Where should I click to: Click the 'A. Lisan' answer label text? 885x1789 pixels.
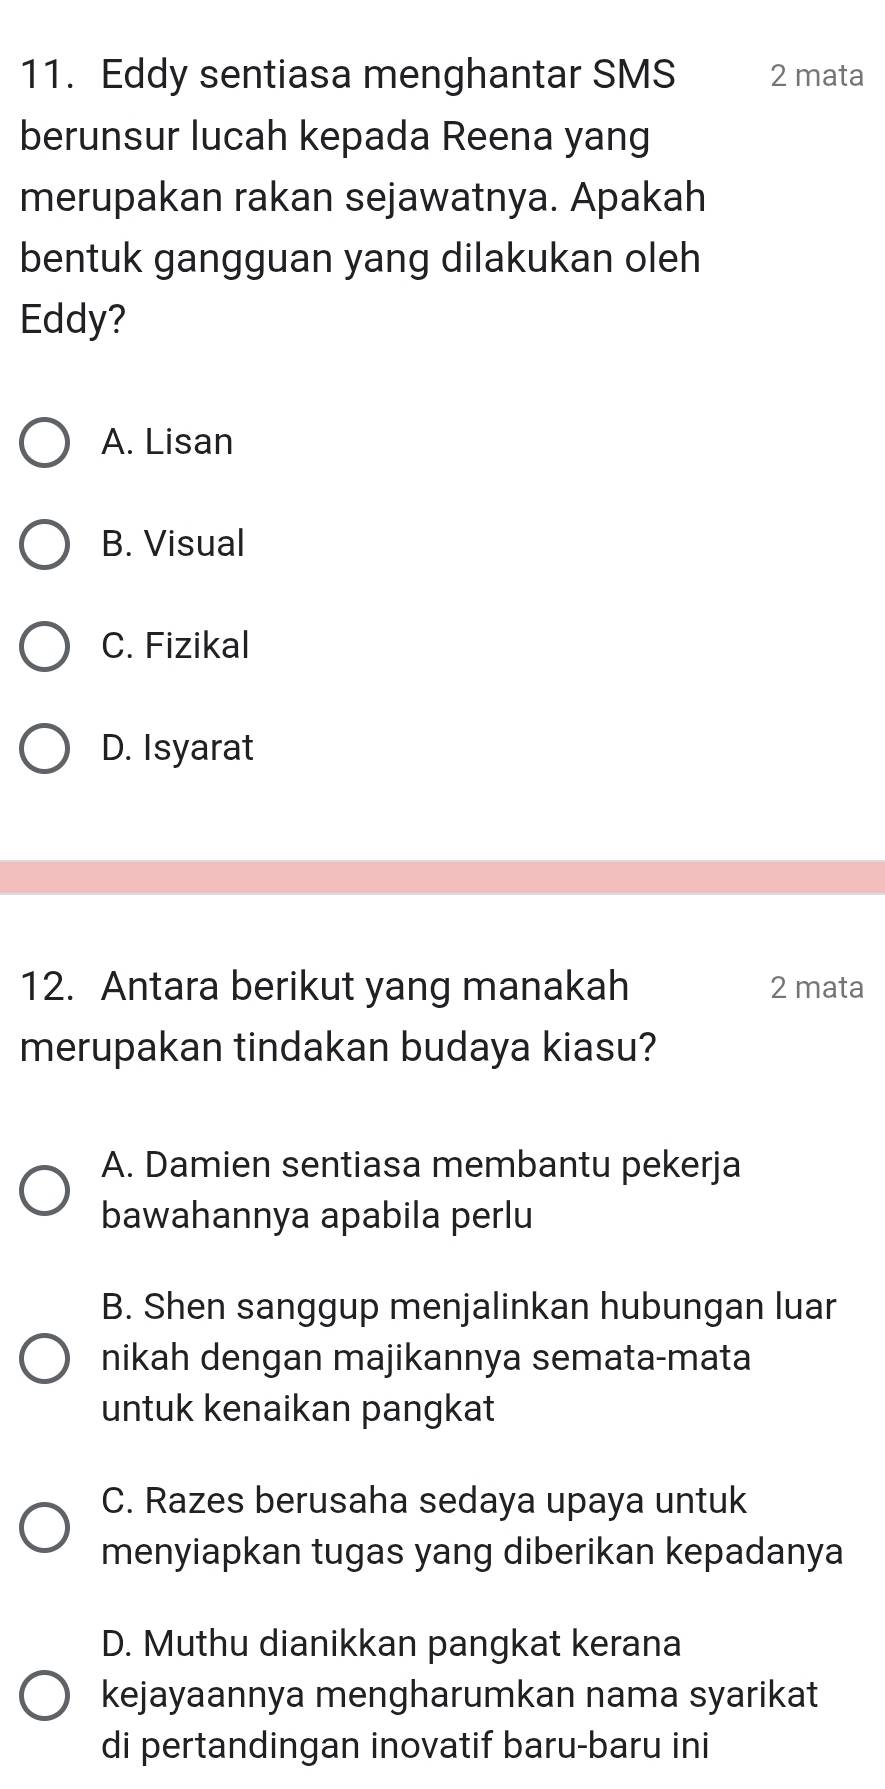tap(167, 442)
